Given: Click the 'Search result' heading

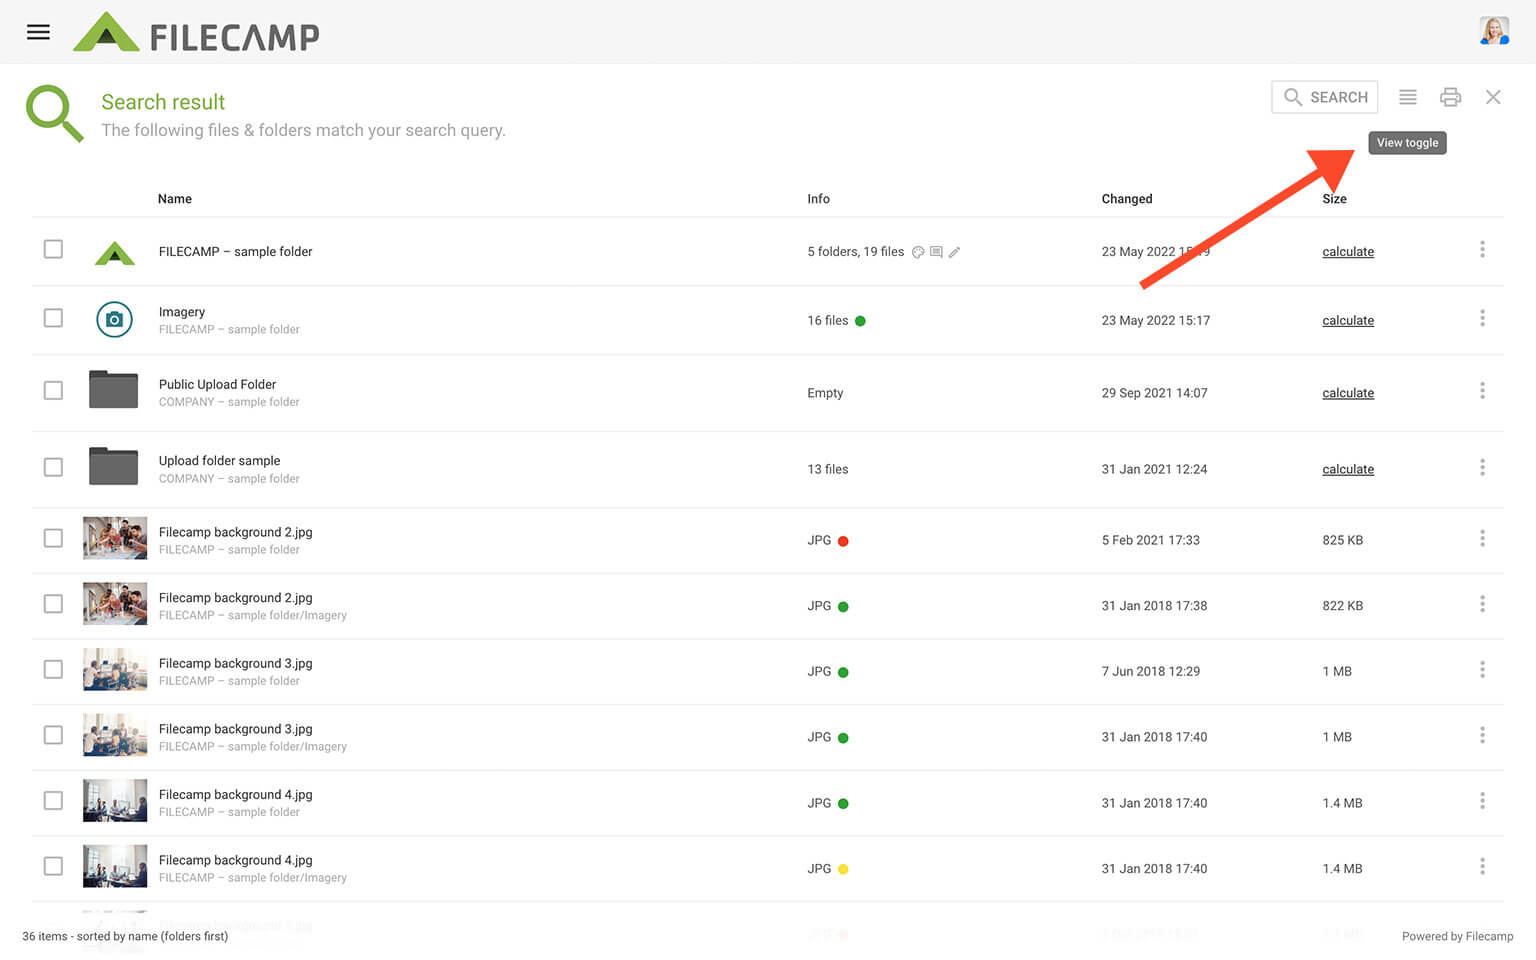Looking at the screenshot, I should coord(163,102).
